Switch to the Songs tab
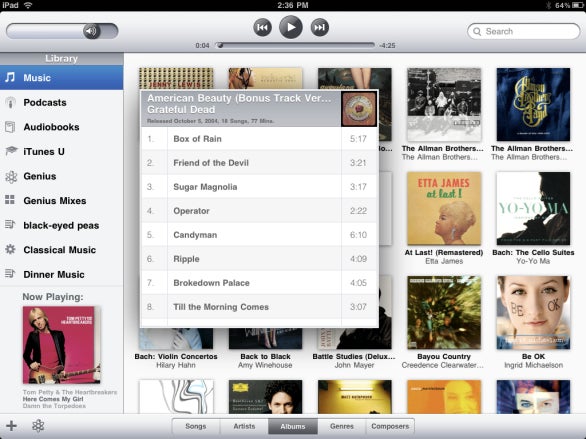 tap(196, 426)
